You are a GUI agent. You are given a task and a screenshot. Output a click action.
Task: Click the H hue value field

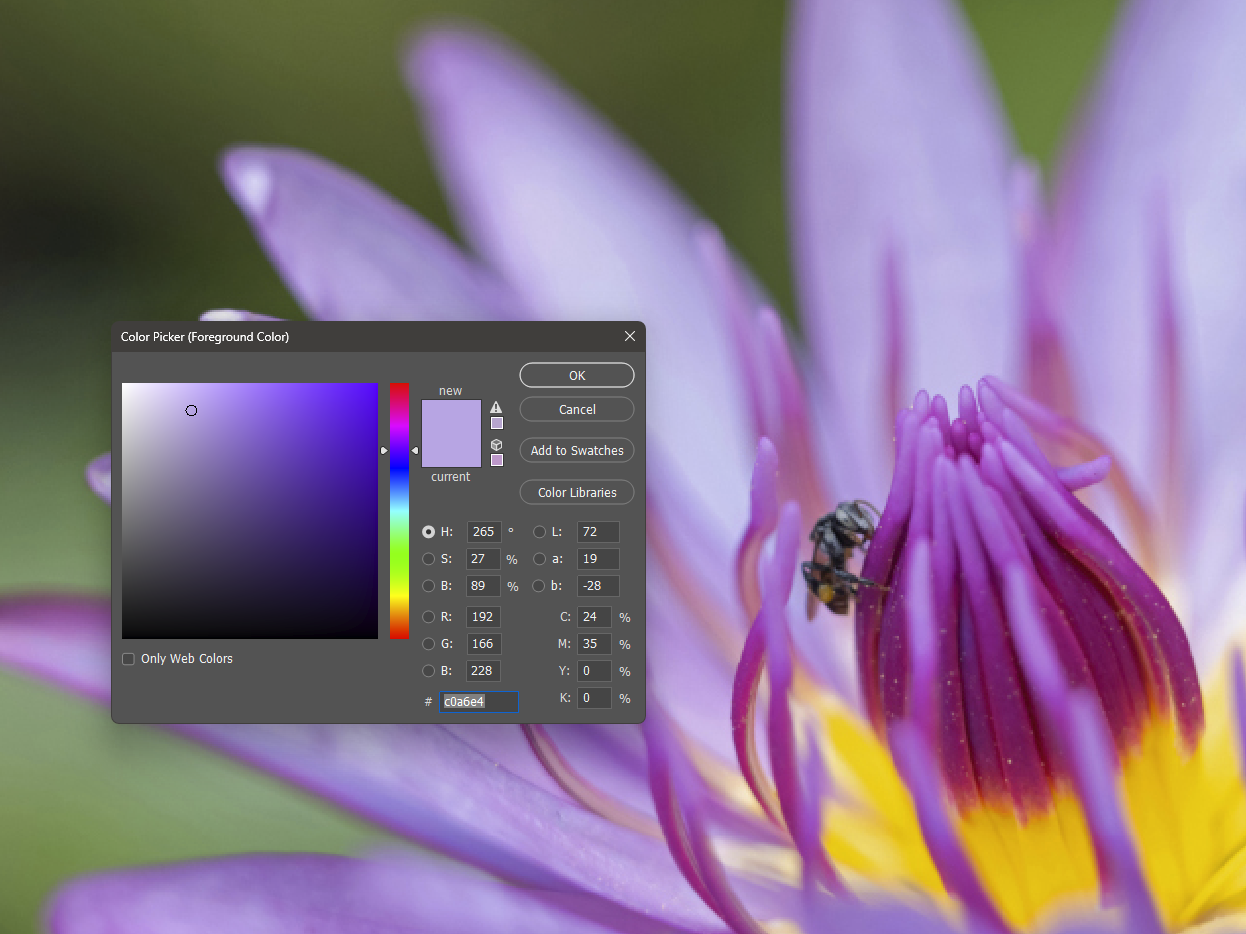[x=483, y=531]
